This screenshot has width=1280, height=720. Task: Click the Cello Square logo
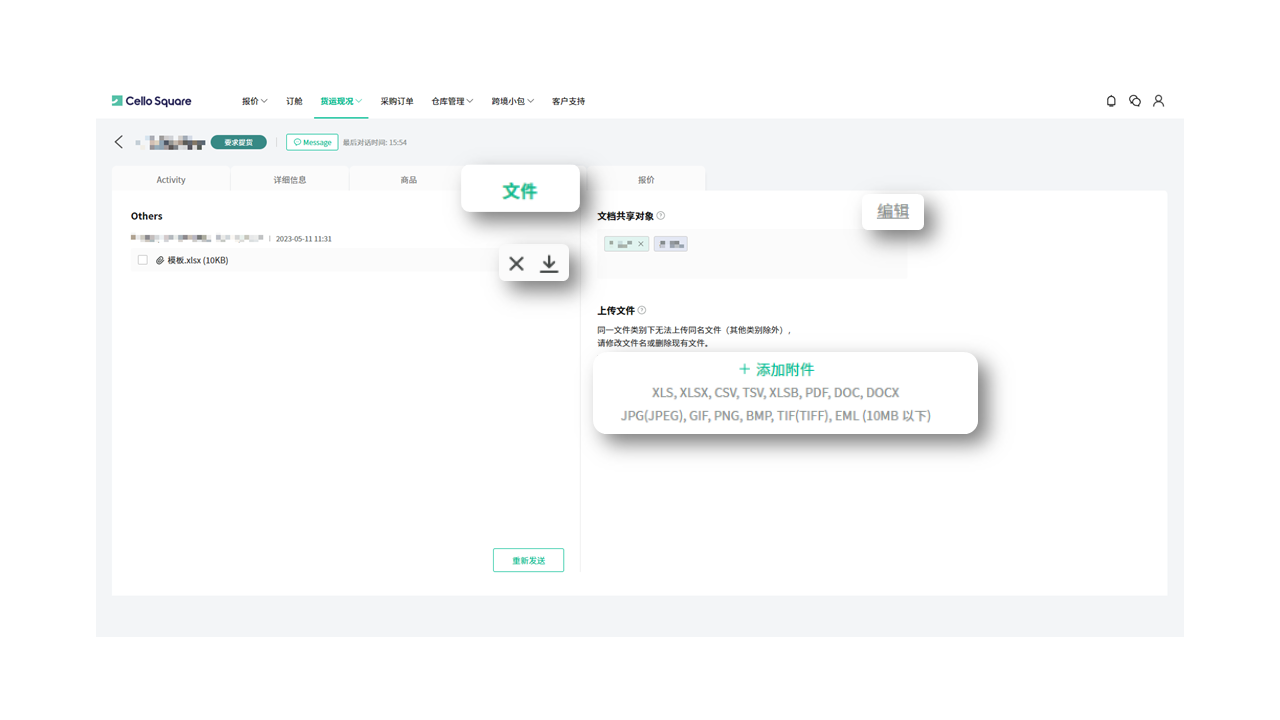pos(151,101)
